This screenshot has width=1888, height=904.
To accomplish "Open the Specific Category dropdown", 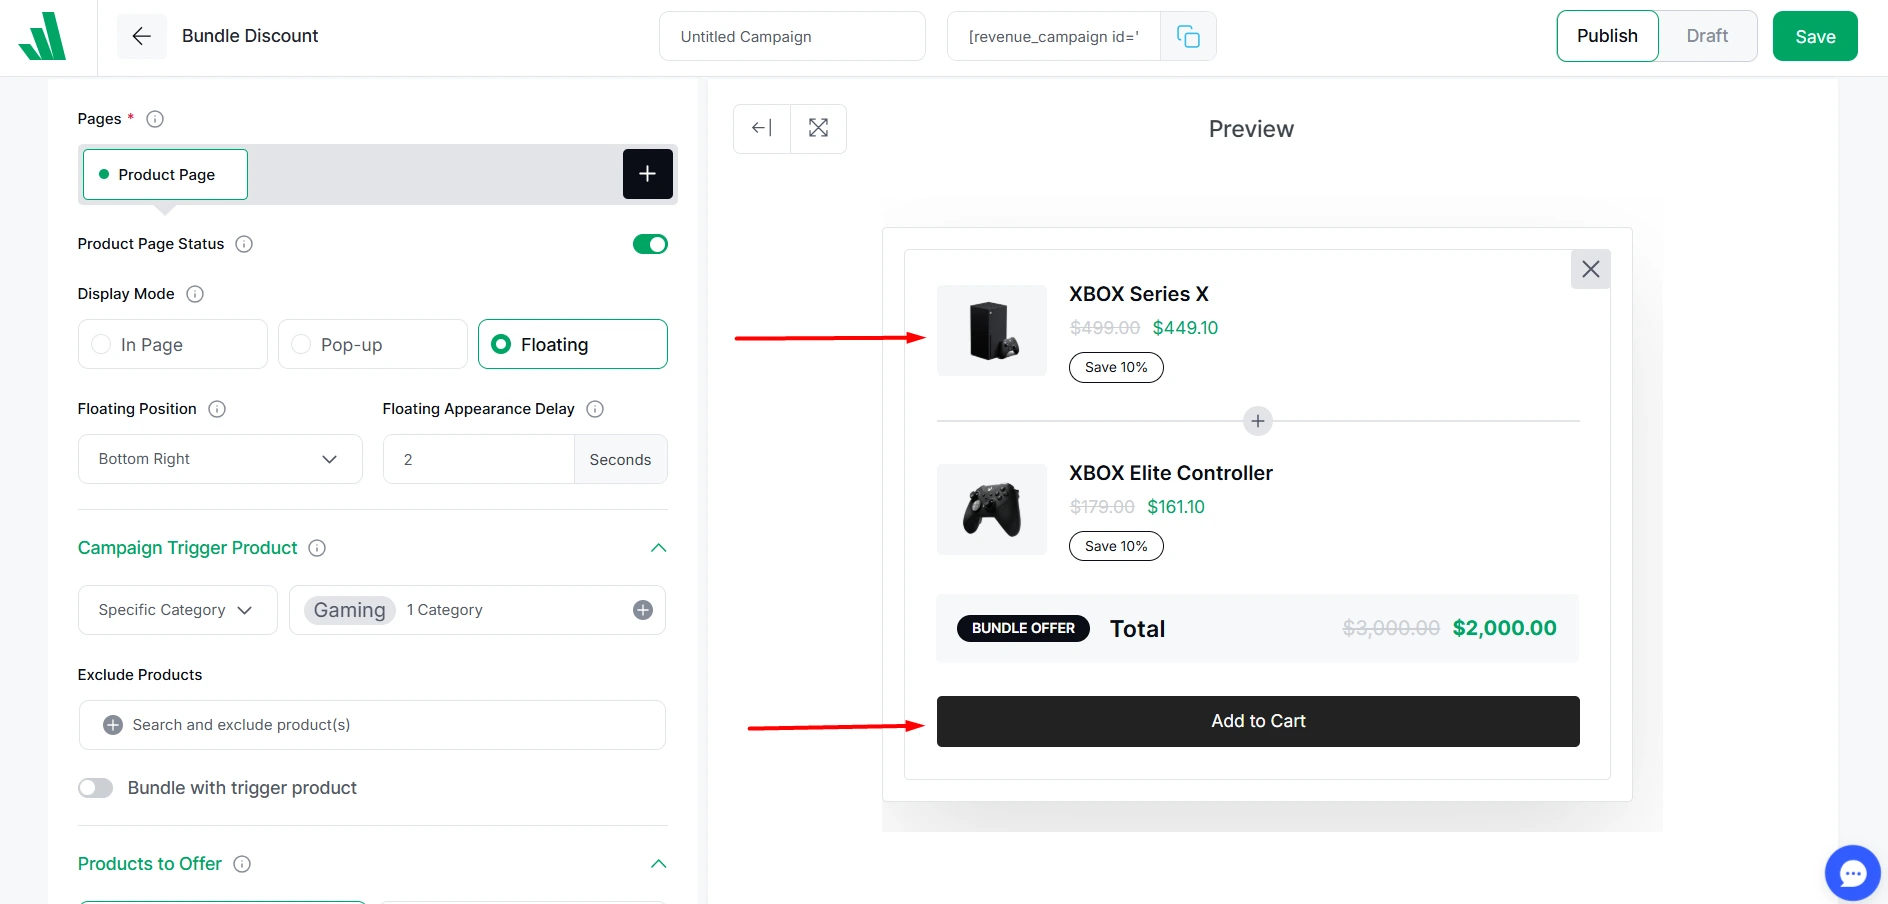I will [178, 610].
